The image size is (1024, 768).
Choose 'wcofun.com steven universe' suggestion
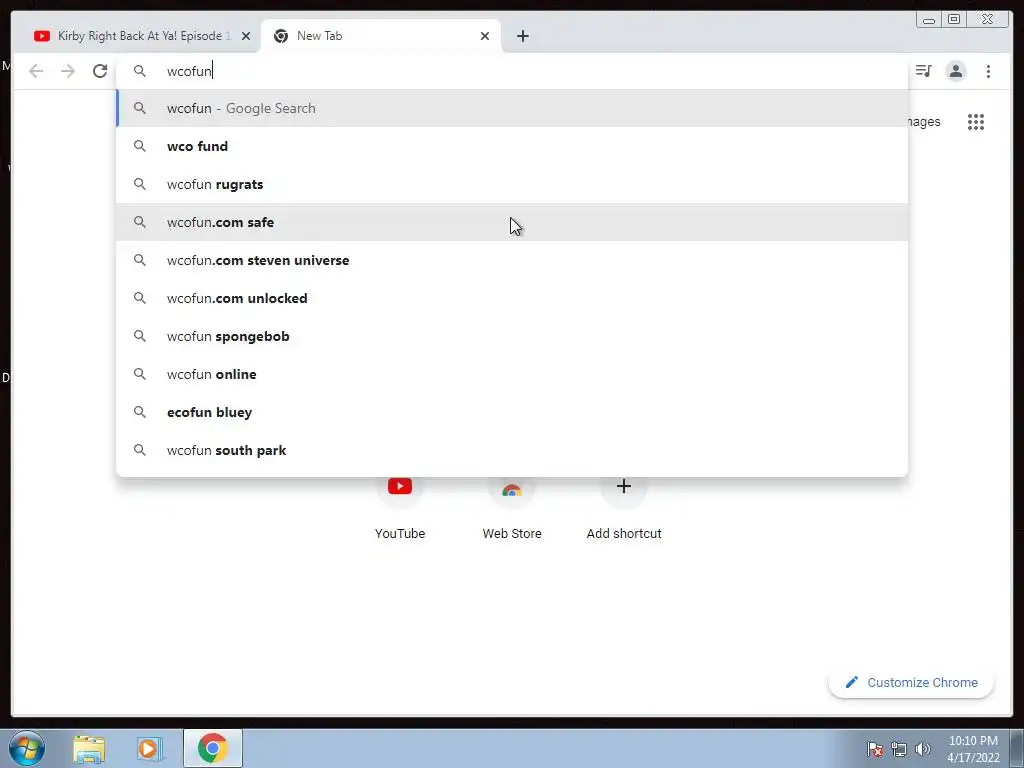(x=512, y=260)
